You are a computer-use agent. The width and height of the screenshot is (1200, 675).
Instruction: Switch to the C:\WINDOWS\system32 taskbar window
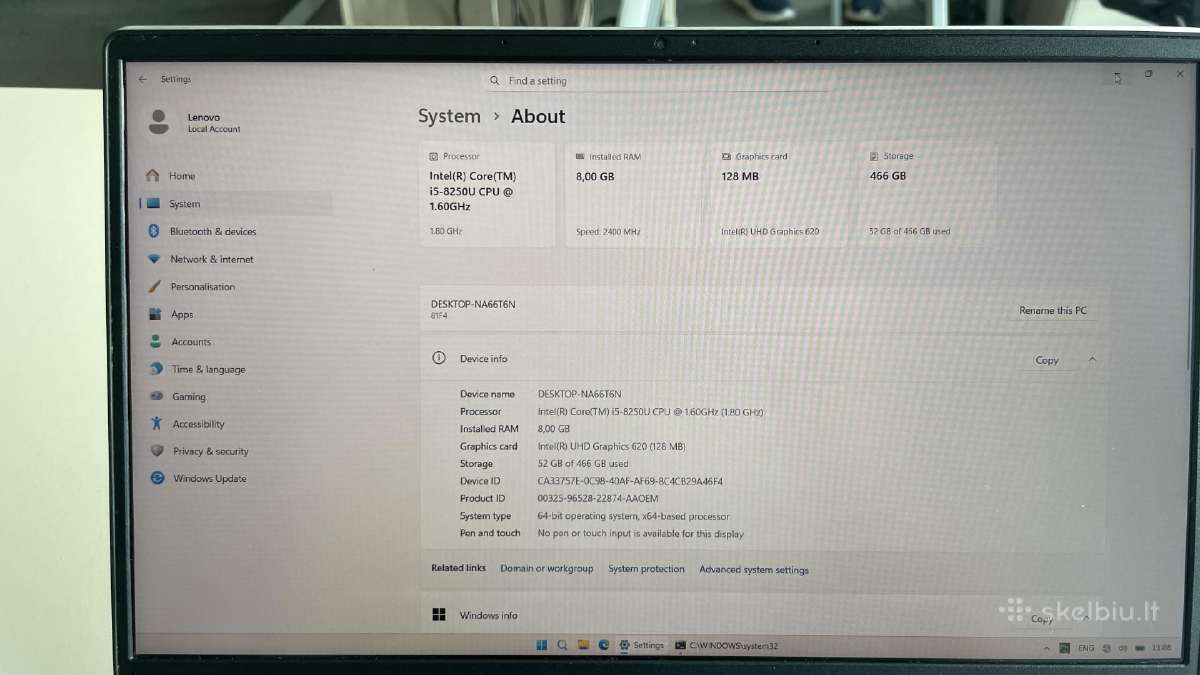pyautogui.click(x=726, y=646)
